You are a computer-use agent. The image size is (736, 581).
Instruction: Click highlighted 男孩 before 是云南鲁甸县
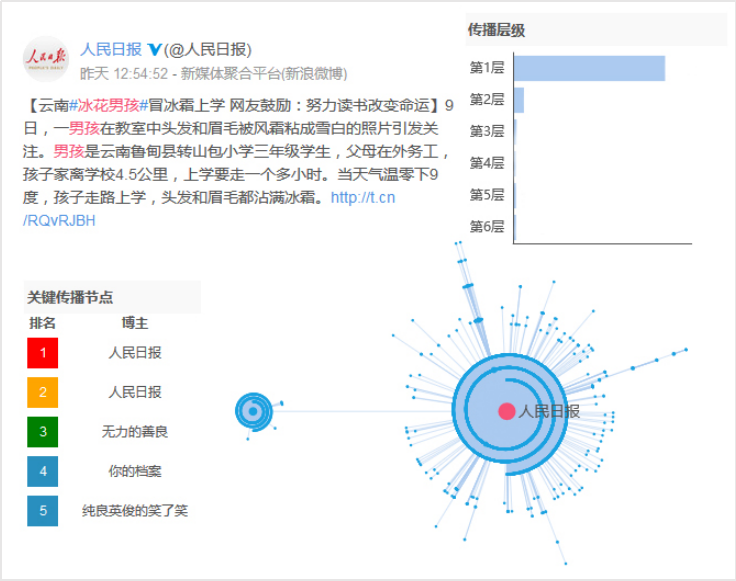point(69,152)
